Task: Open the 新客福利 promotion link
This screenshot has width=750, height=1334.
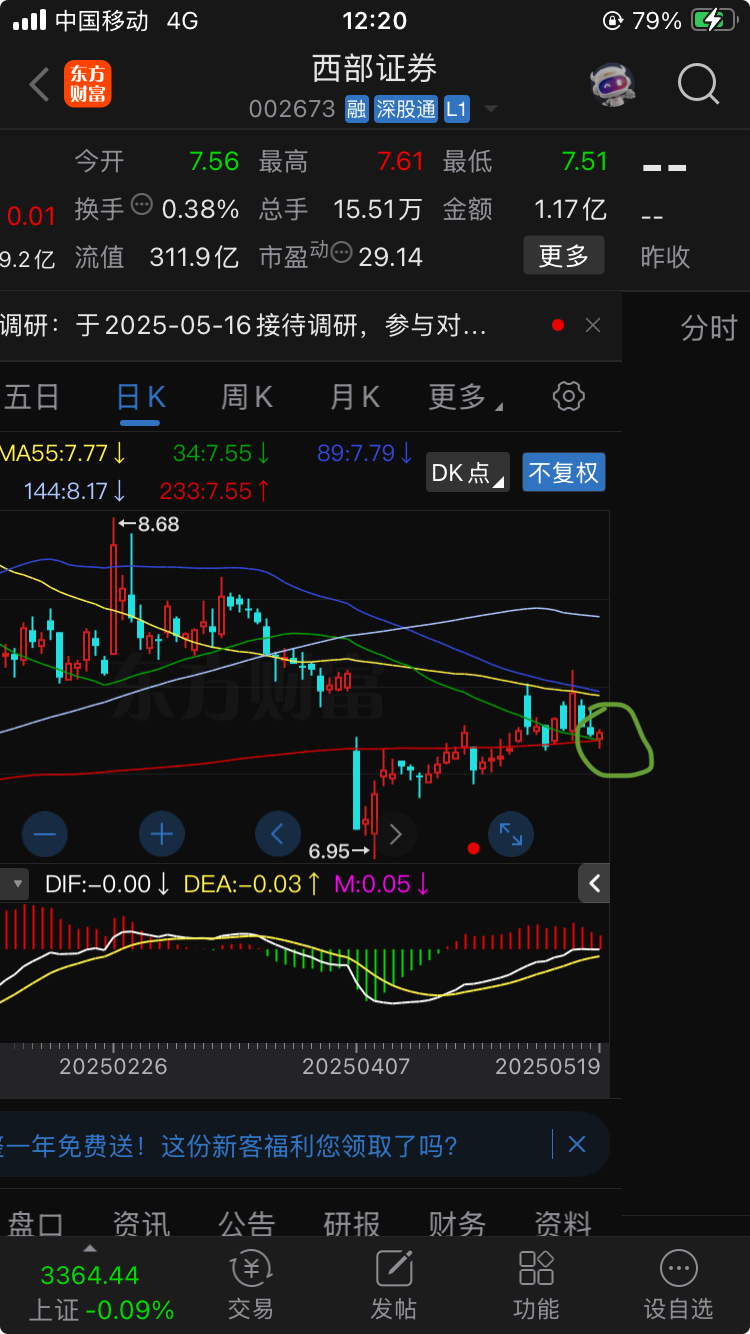Action: pyautogui.click(x=231, y=1144)
